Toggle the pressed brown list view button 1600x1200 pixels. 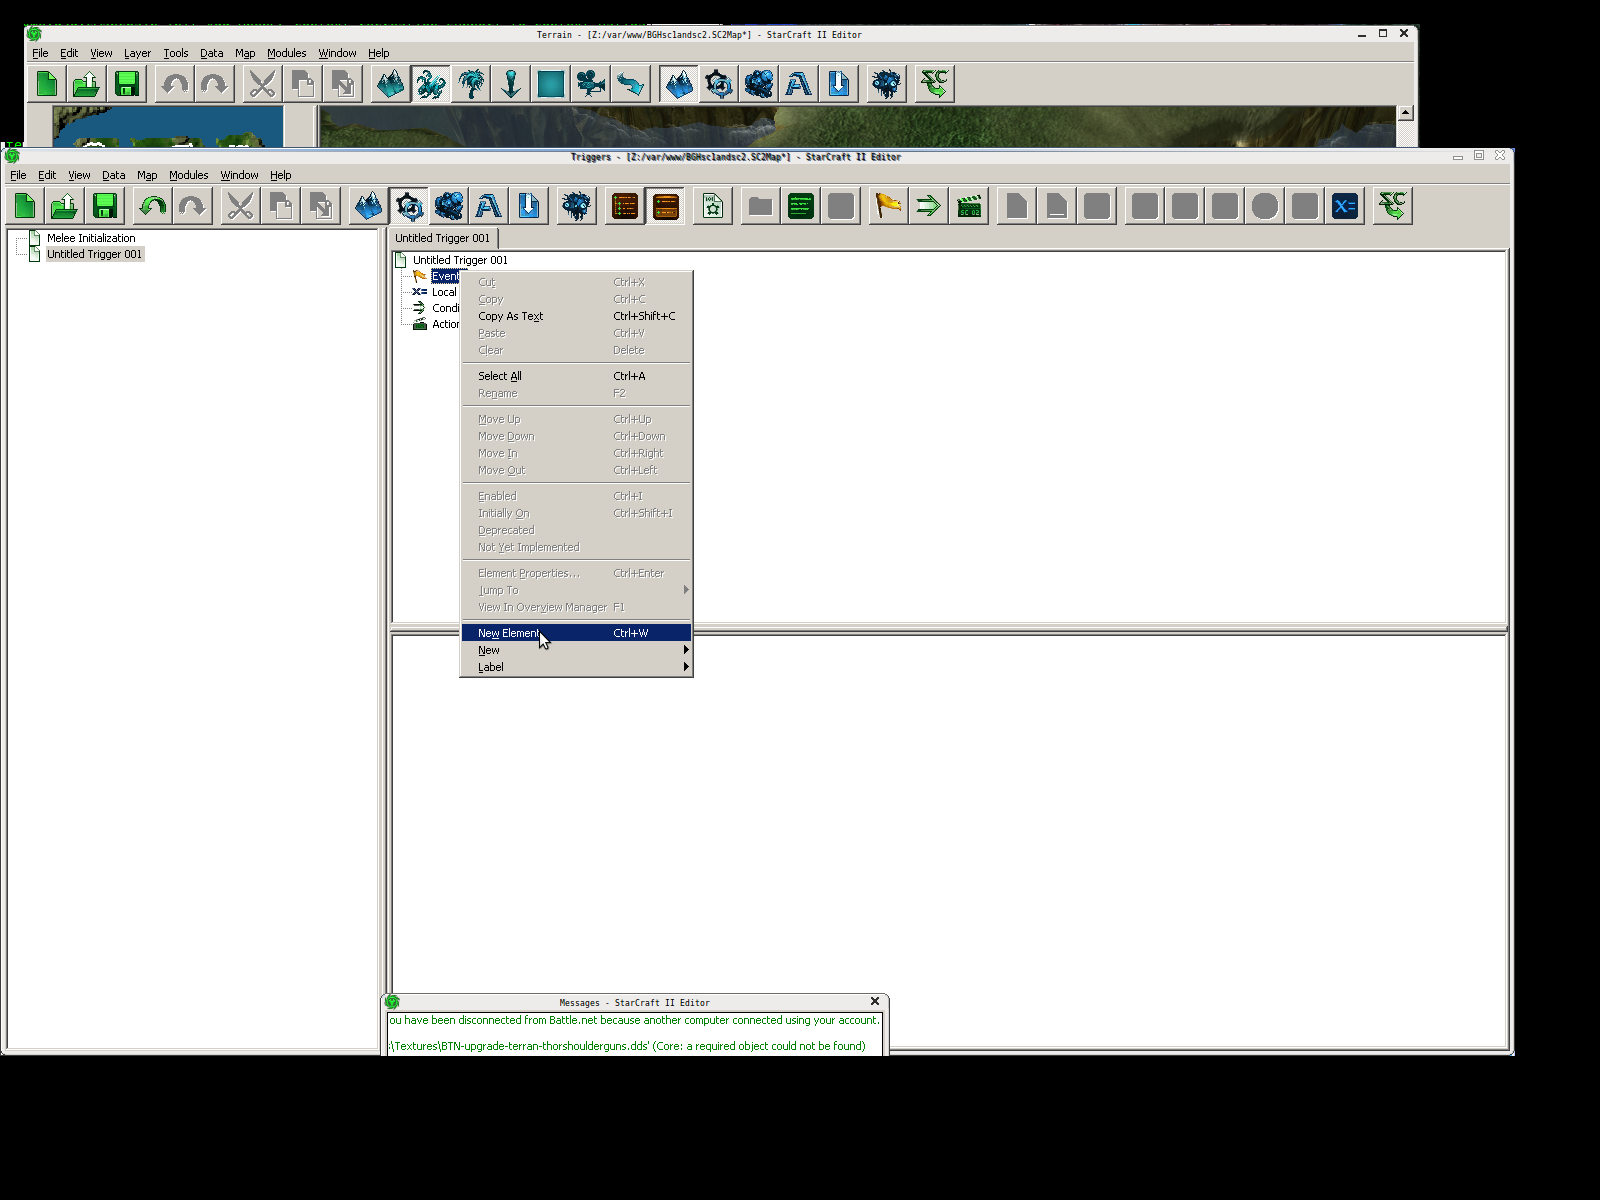pos(665,206)
